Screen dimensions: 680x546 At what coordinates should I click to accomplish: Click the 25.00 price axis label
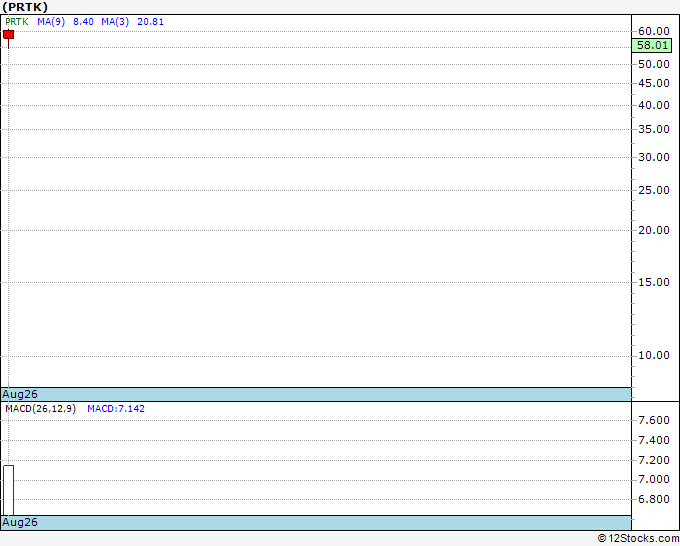pyautogui.click(x=654, y=190)
